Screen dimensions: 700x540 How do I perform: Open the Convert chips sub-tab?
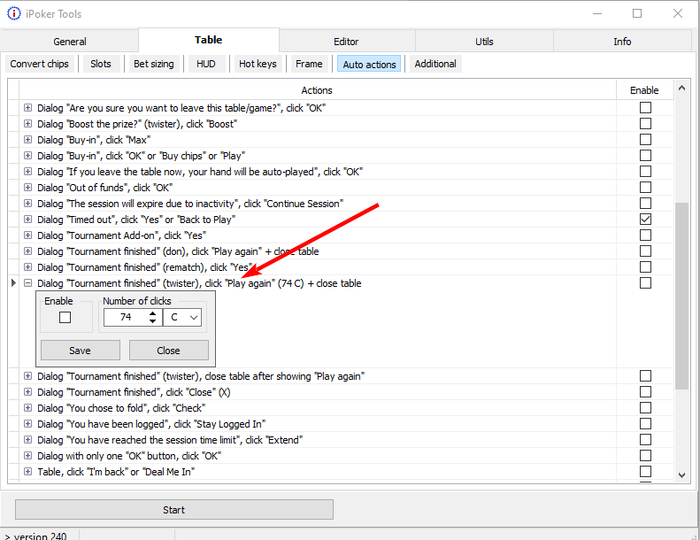point(39,64)
